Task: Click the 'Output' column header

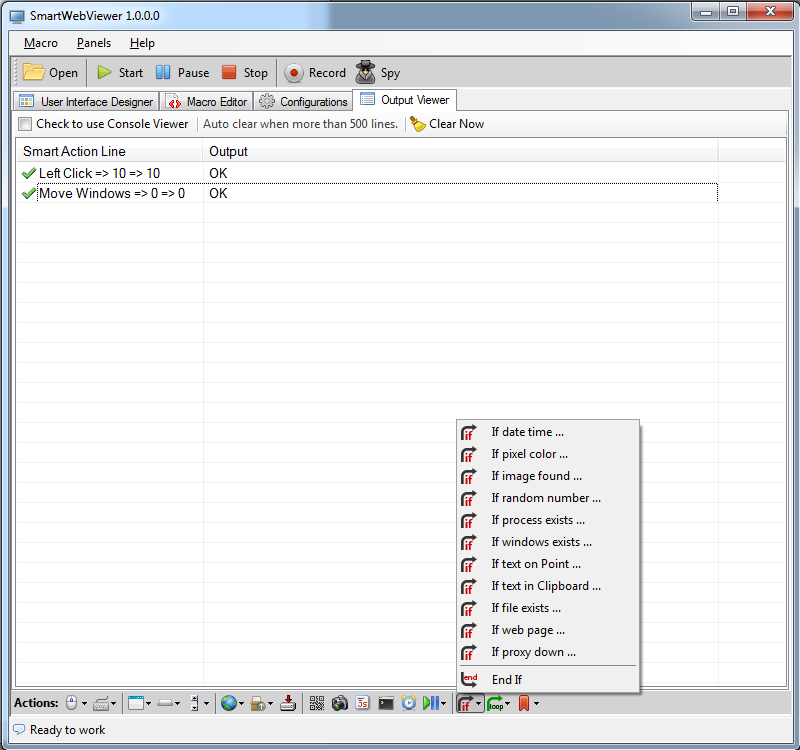Action: (x=461, y=152)
